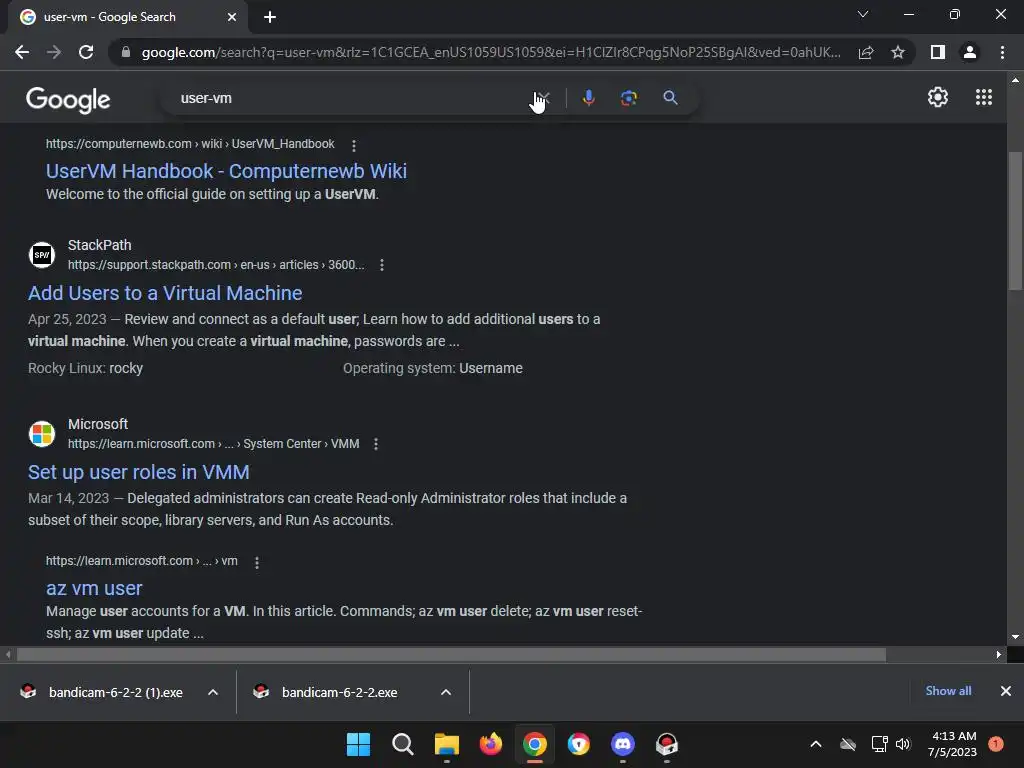Open a new browser tab
The height and width of the screenshot is (768, 1024).
click(x=270, y=17)
